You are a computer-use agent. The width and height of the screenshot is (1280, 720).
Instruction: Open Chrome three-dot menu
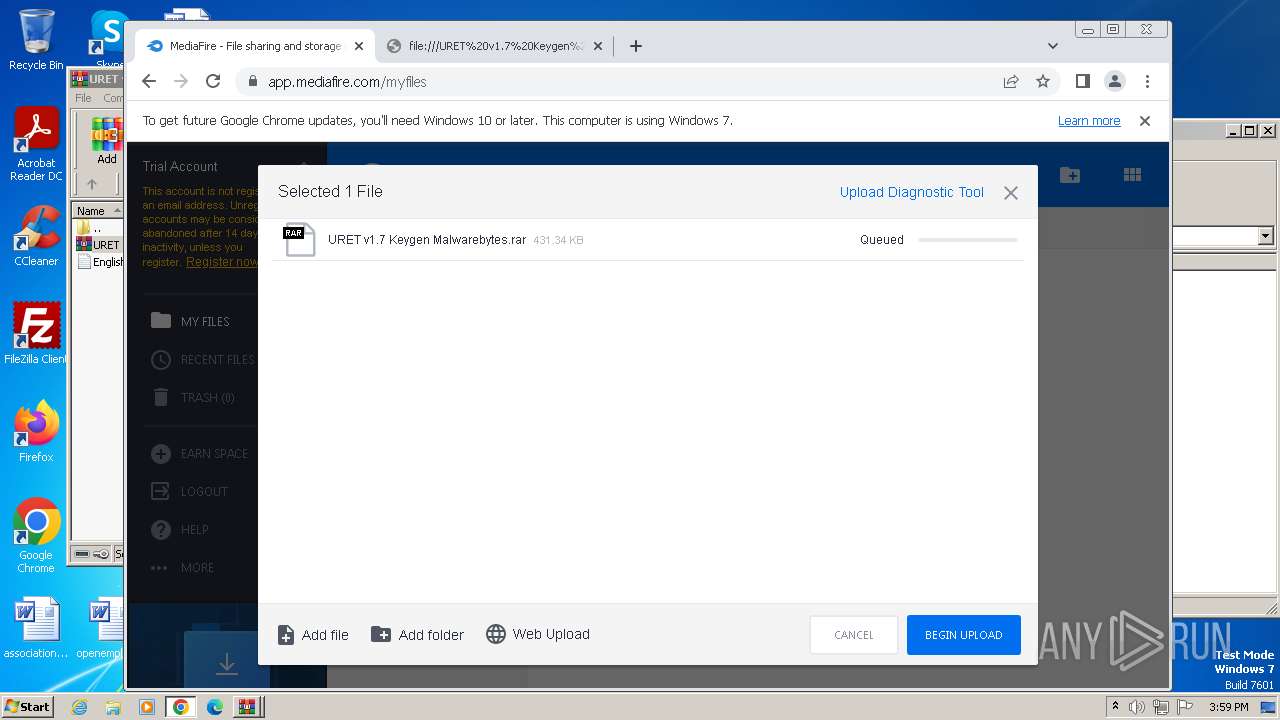point(1147,81)
